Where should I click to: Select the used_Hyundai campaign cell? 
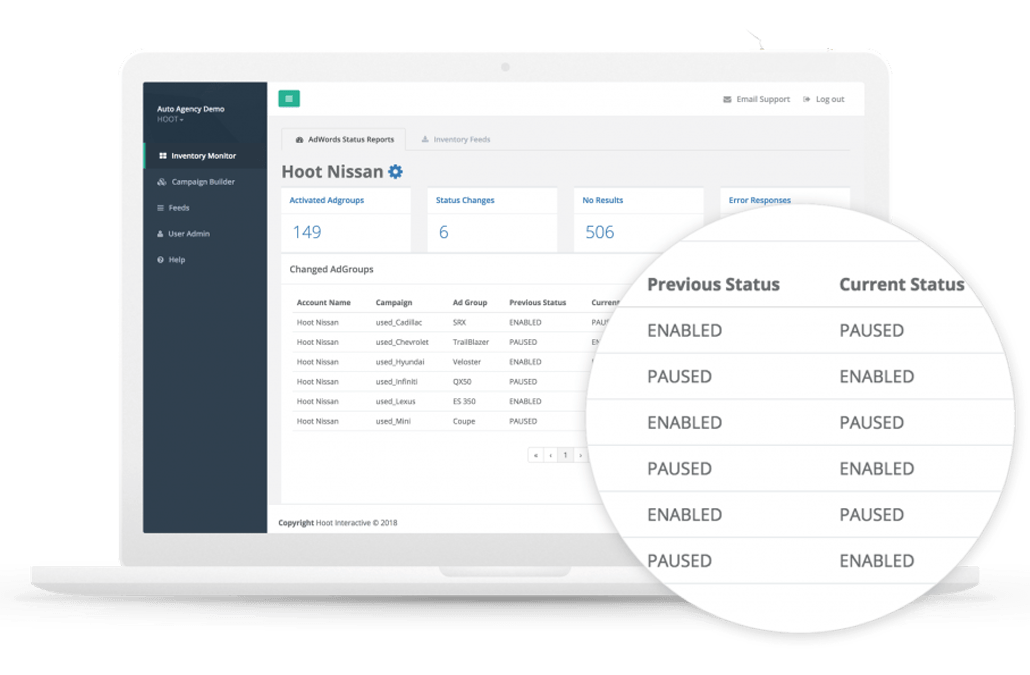tap(400, 362)
